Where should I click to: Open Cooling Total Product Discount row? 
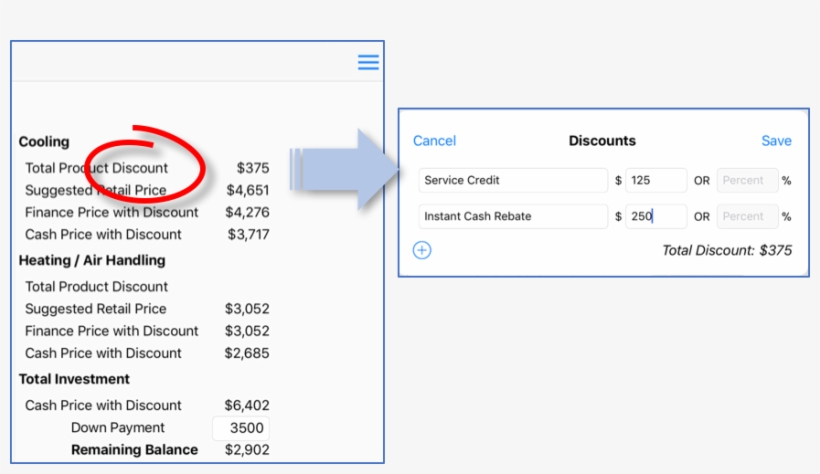(x=97, y=168)
